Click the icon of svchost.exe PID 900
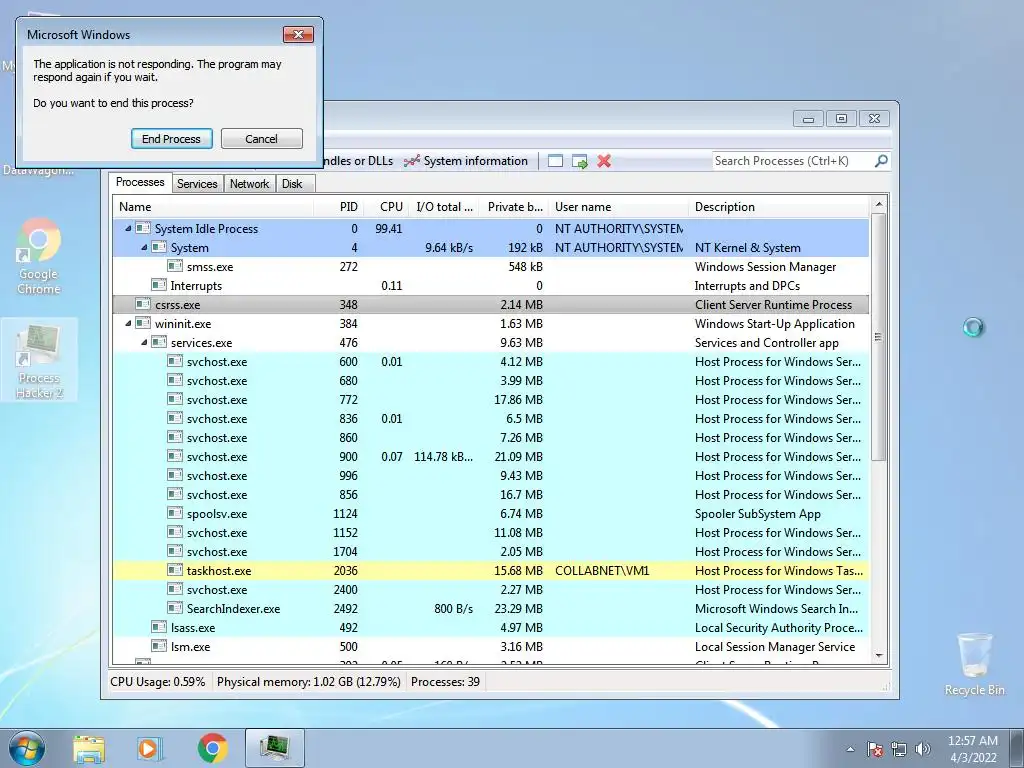Image resolution: width=1024 pixels, height=768 pixels. [x=174, y=456]
